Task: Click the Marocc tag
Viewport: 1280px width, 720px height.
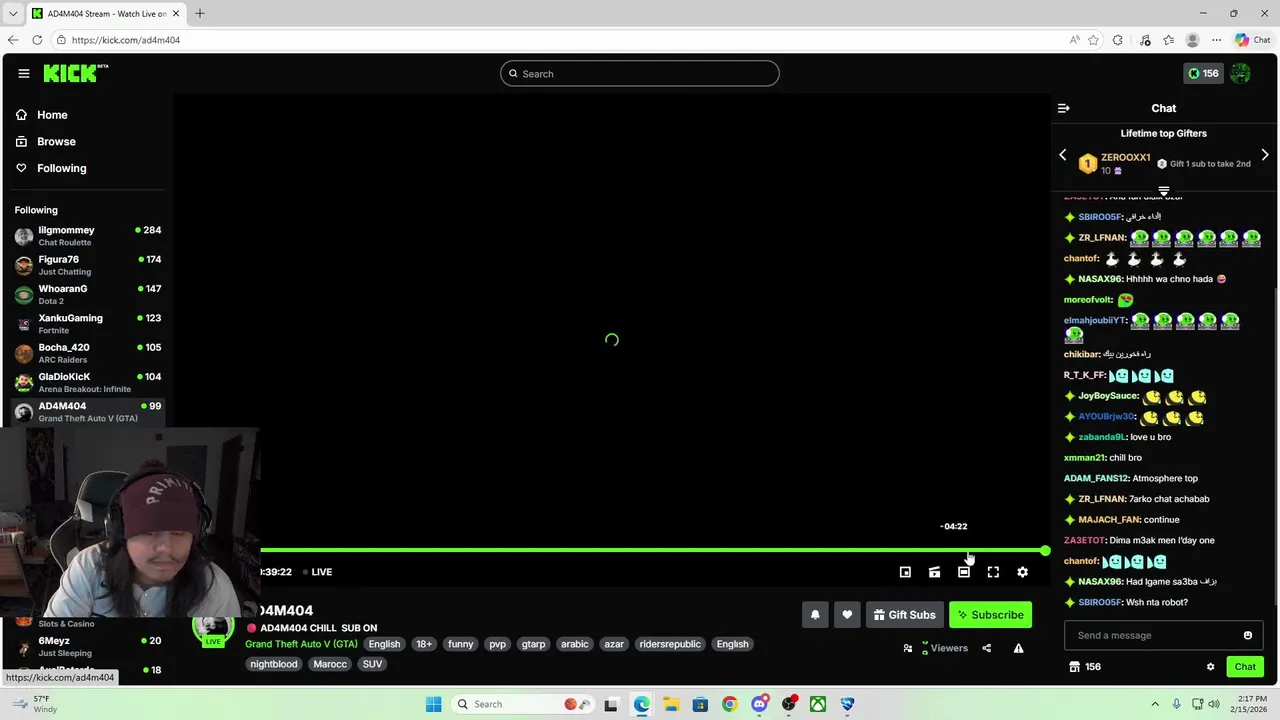Action: [330, 664]
